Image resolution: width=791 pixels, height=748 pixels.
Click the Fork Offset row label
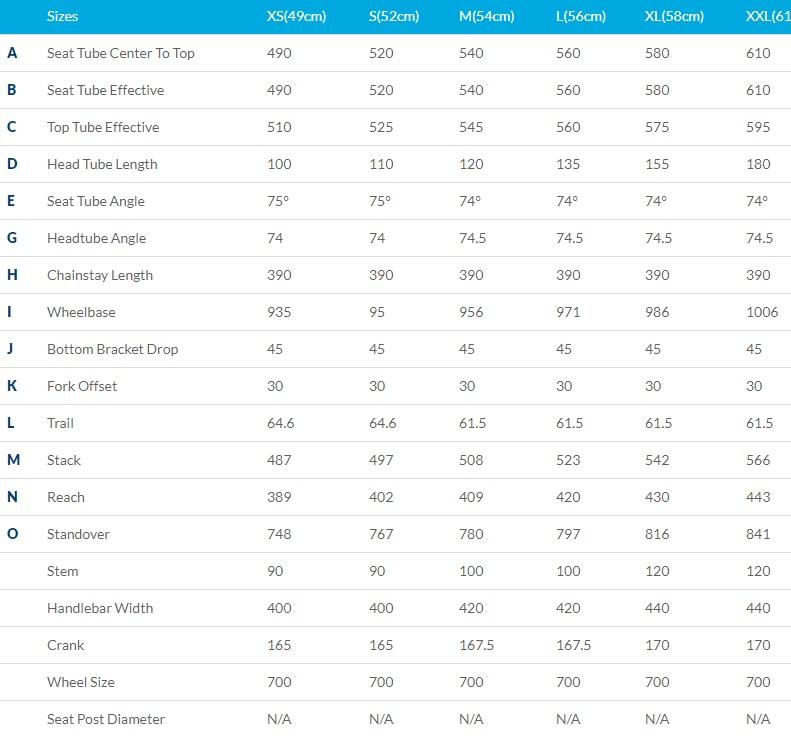pos(82,386)
